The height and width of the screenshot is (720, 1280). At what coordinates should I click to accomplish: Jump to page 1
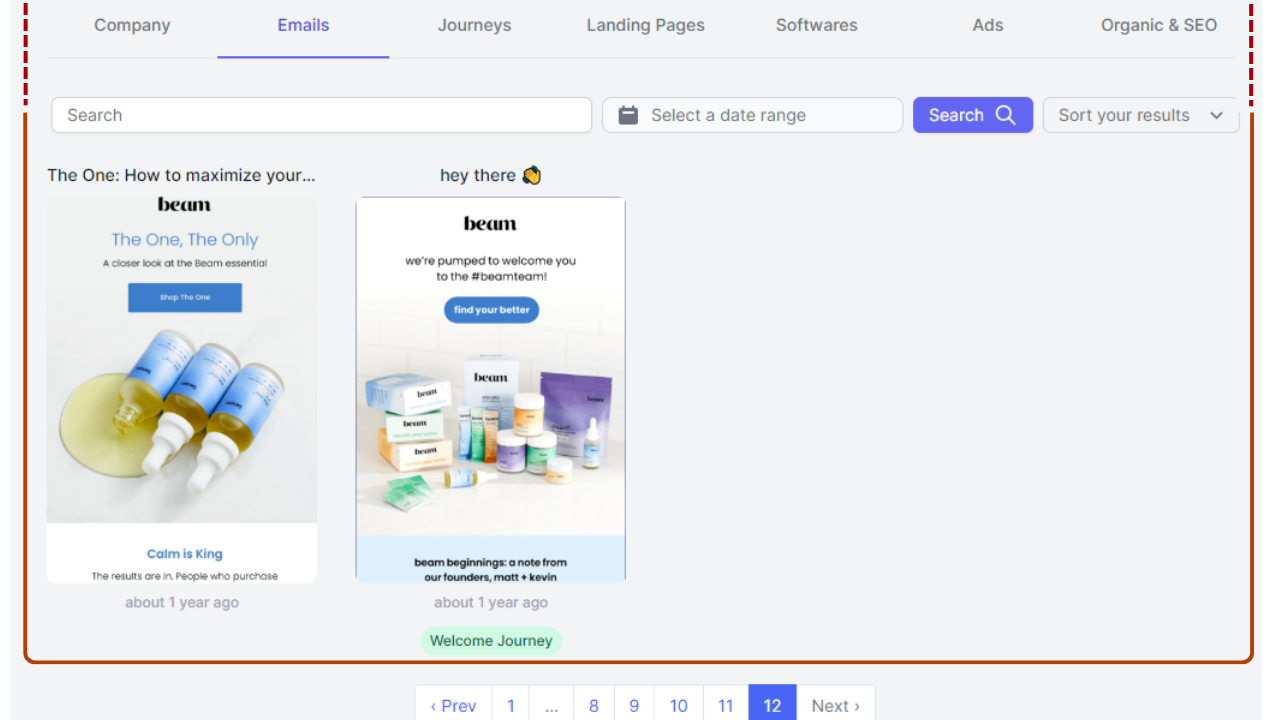pyautogui.click(x=510, y=706)
